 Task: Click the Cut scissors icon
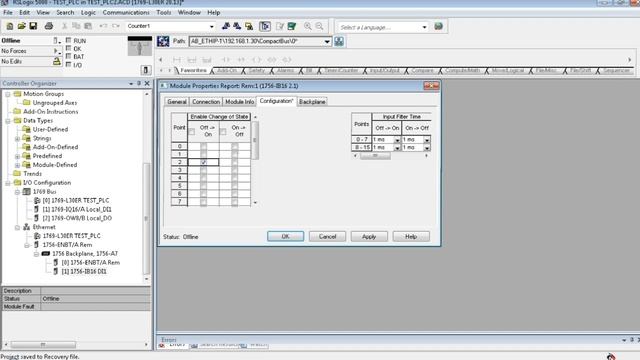[64, 26]
